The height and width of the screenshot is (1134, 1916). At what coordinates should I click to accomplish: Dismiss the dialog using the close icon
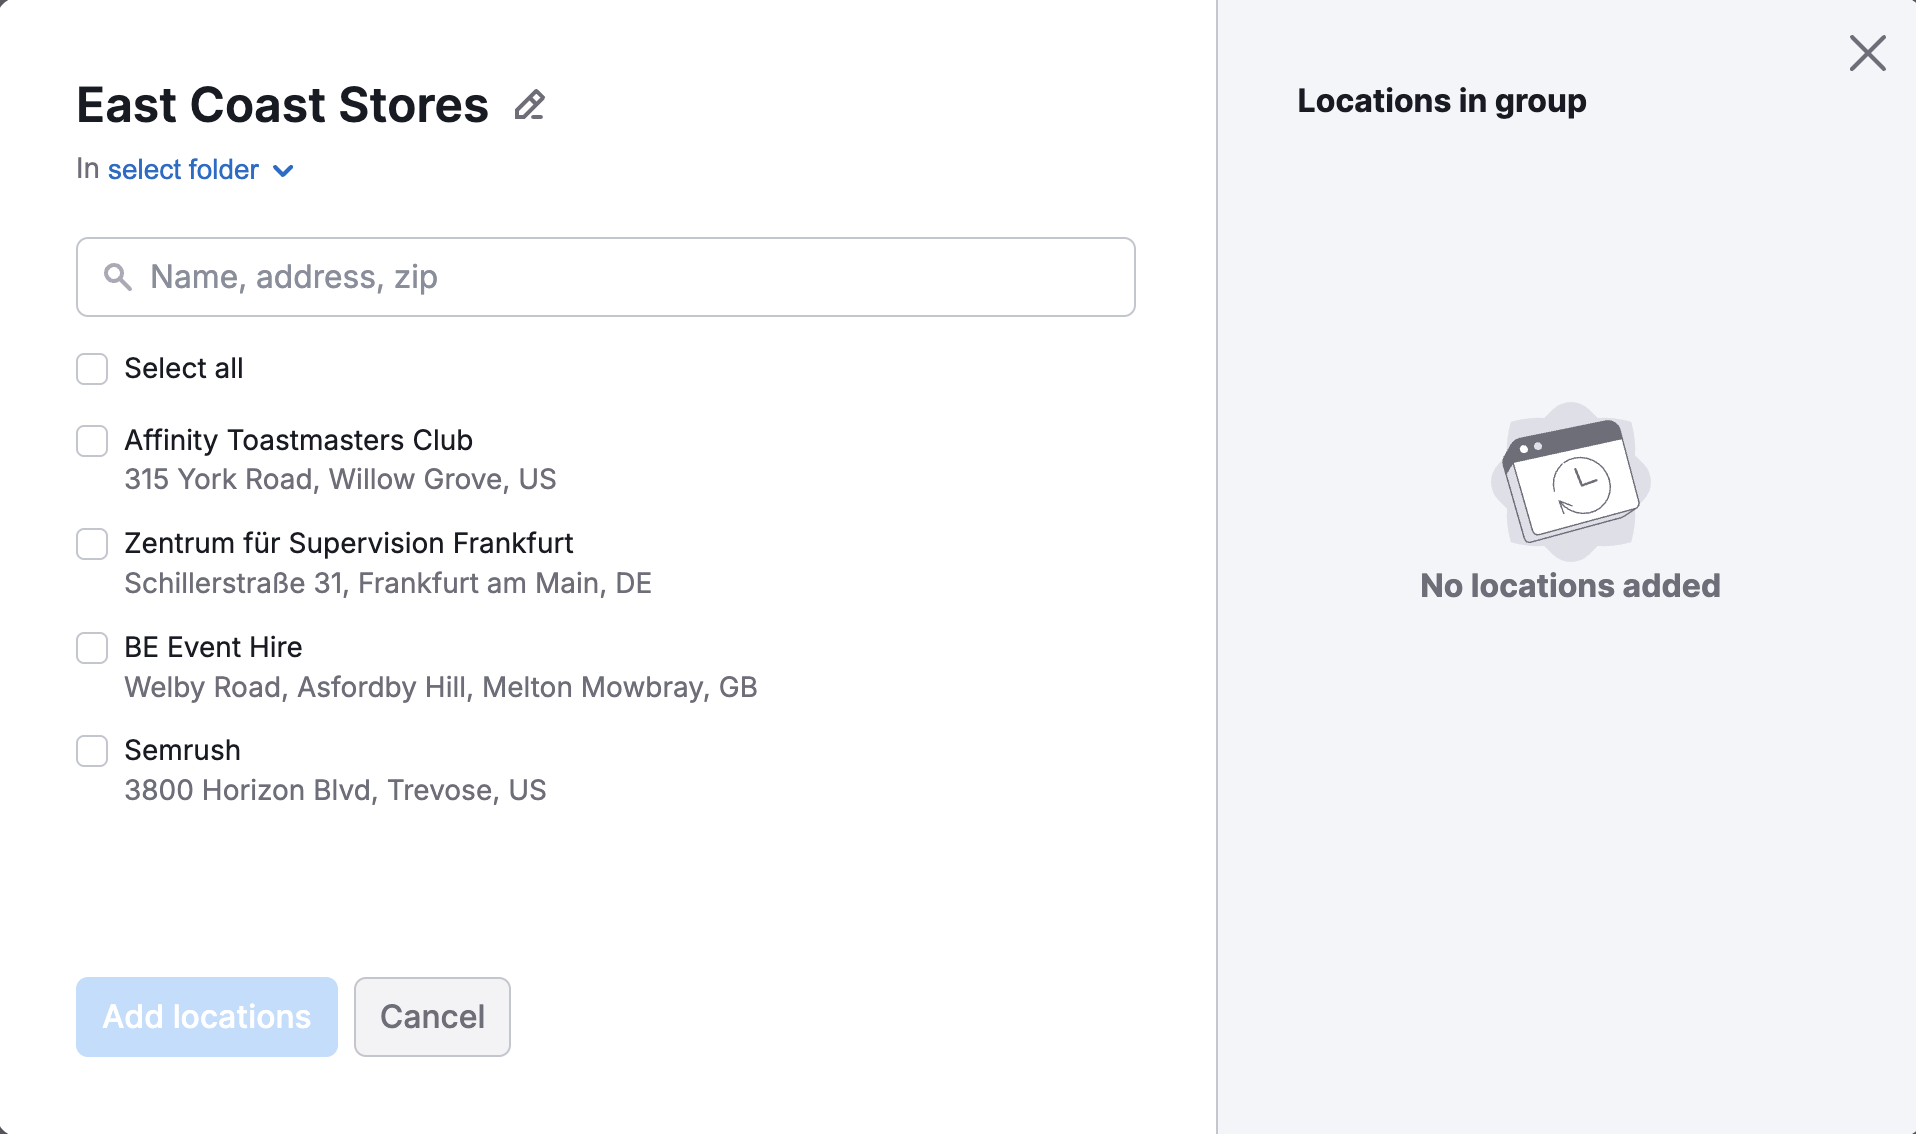click(x=1866, y=53)
